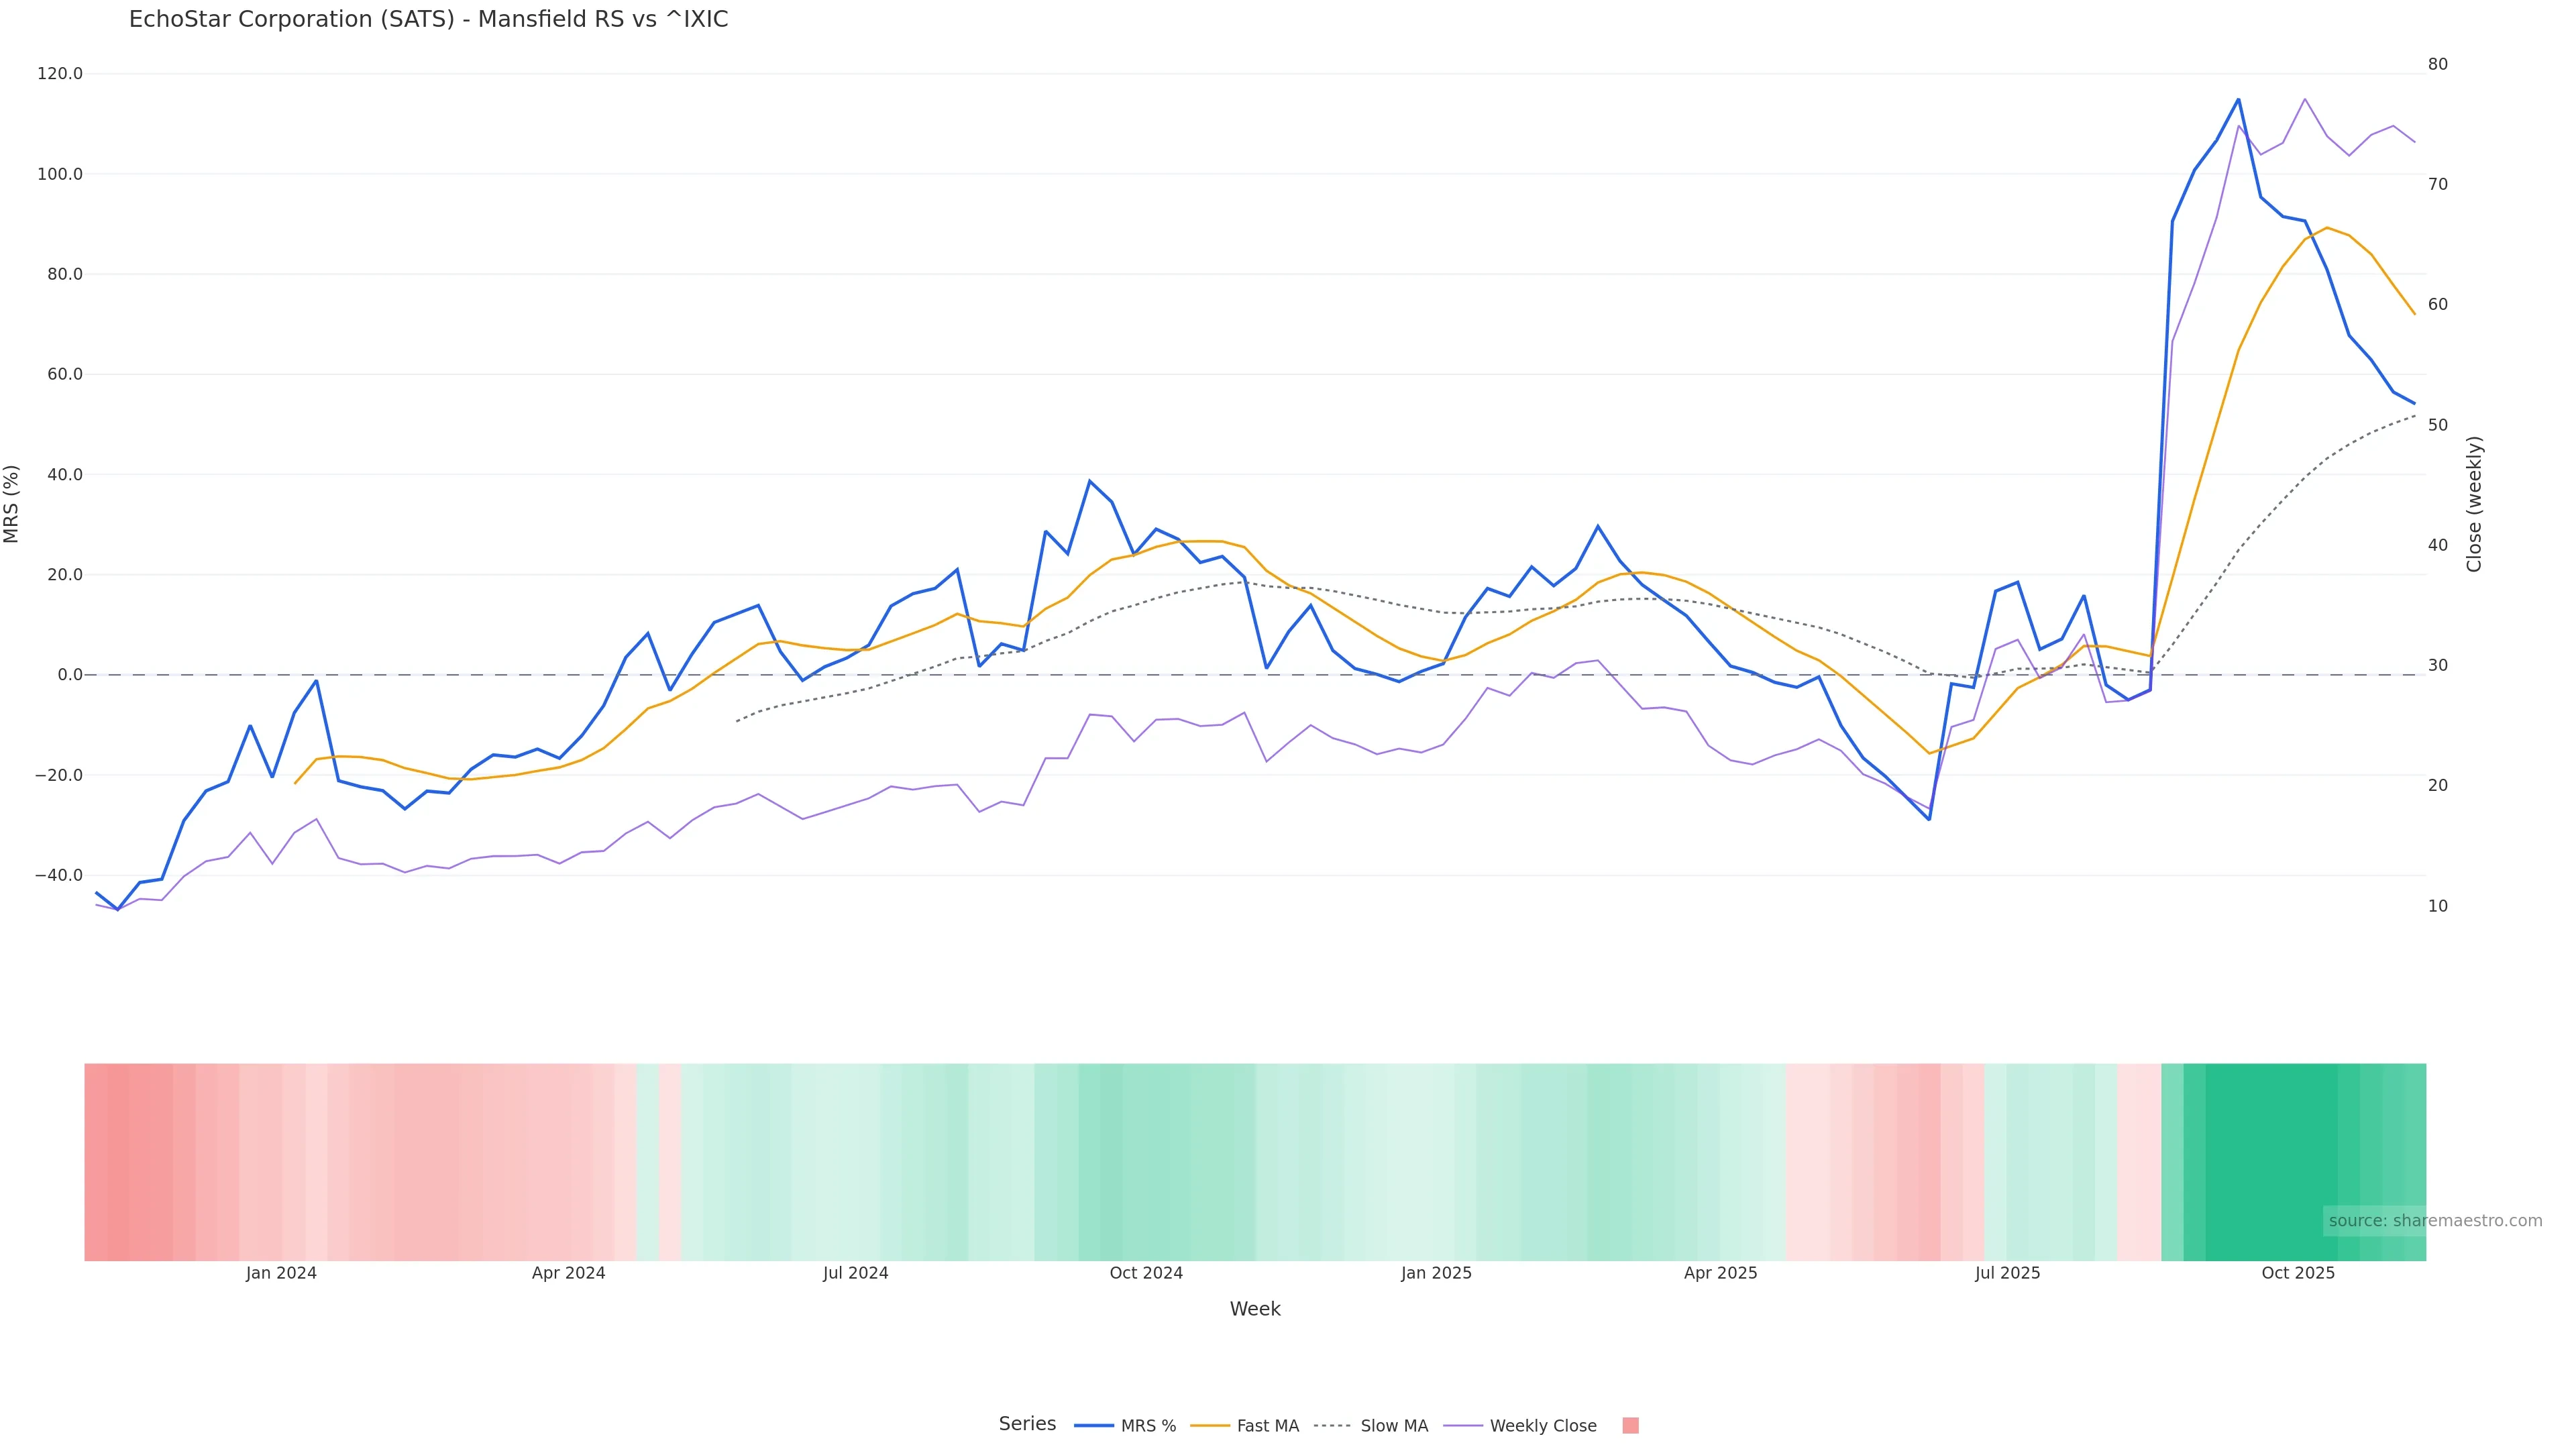Click the Series legend title

click(1027, 1424)
